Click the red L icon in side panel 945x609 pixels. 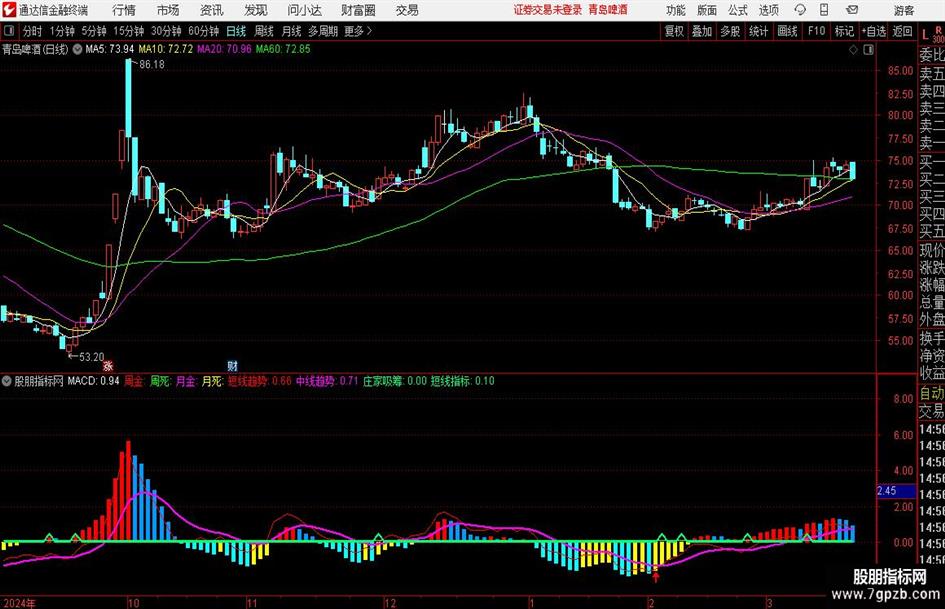click(925, 34)
